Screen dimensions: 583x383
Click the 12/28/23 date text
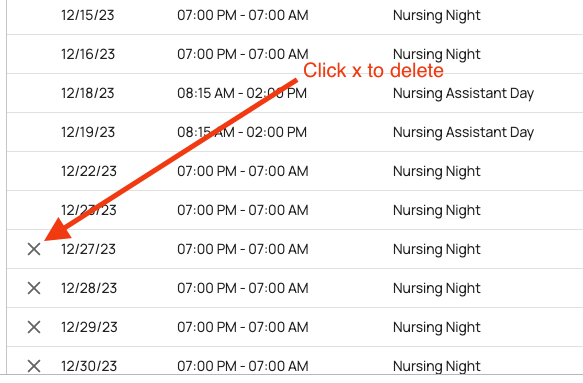tap(89, 288)
